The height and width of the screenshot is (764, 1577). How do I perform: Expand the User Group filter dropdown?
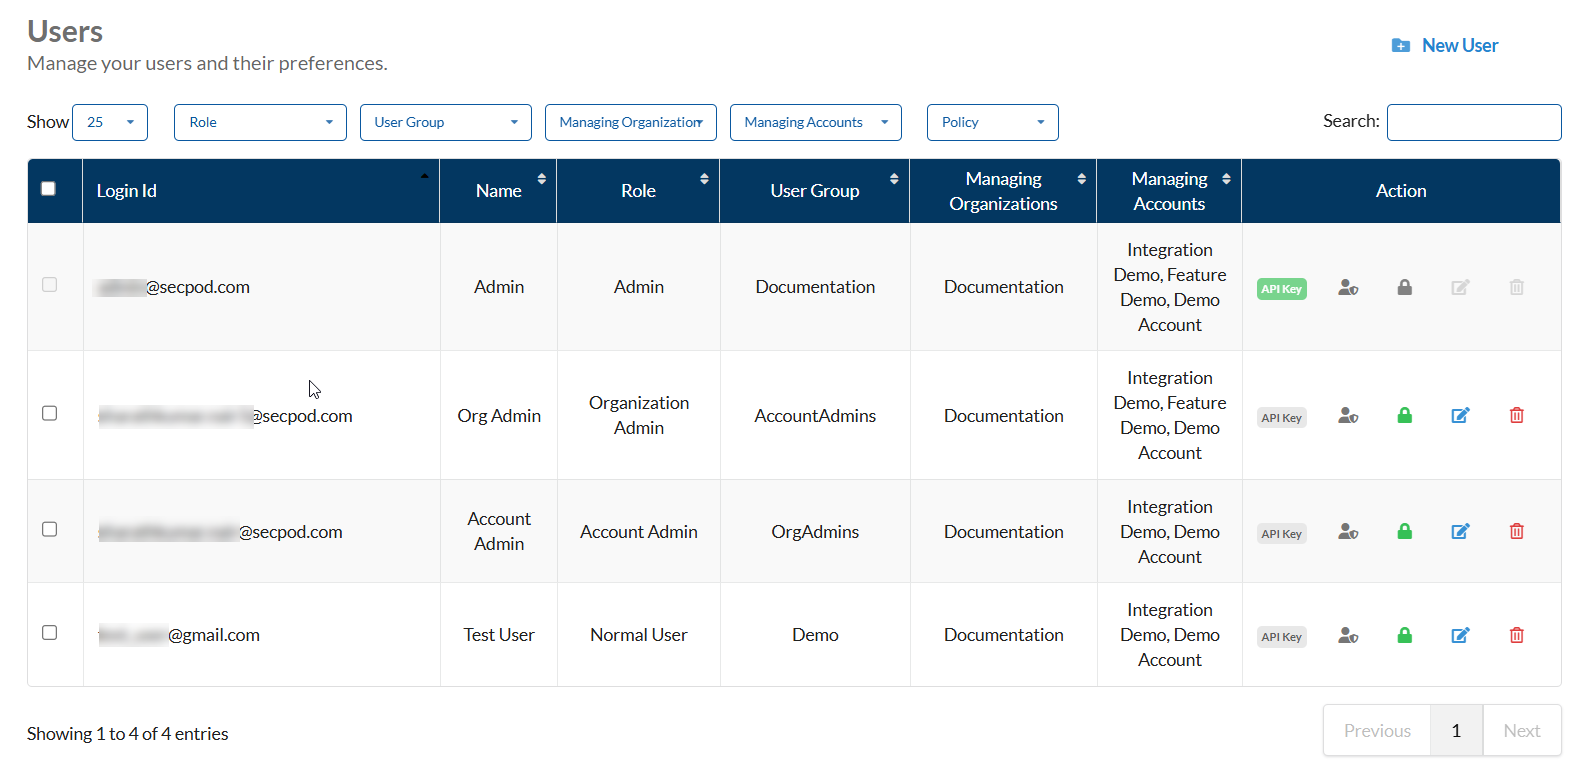click(x=445, y=123)
